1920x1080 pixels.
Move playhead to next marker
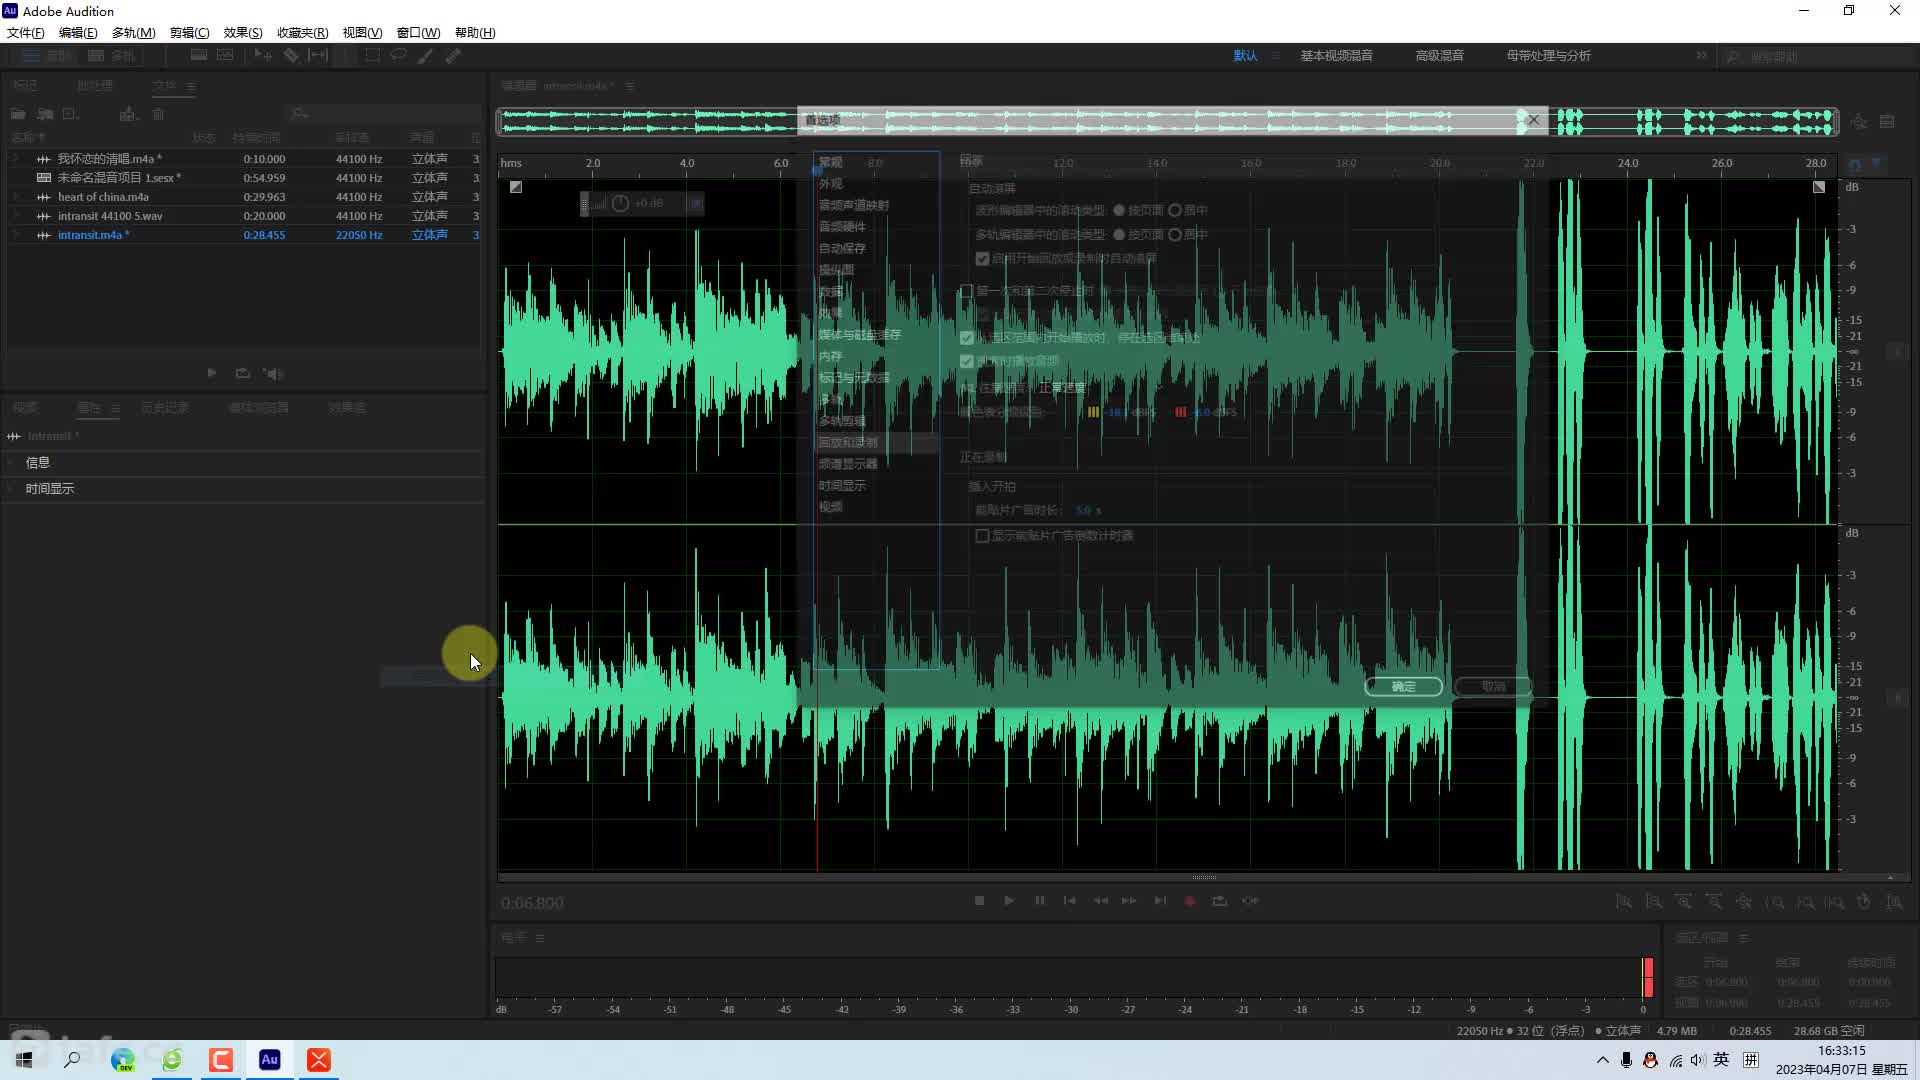pos(1160,900)
